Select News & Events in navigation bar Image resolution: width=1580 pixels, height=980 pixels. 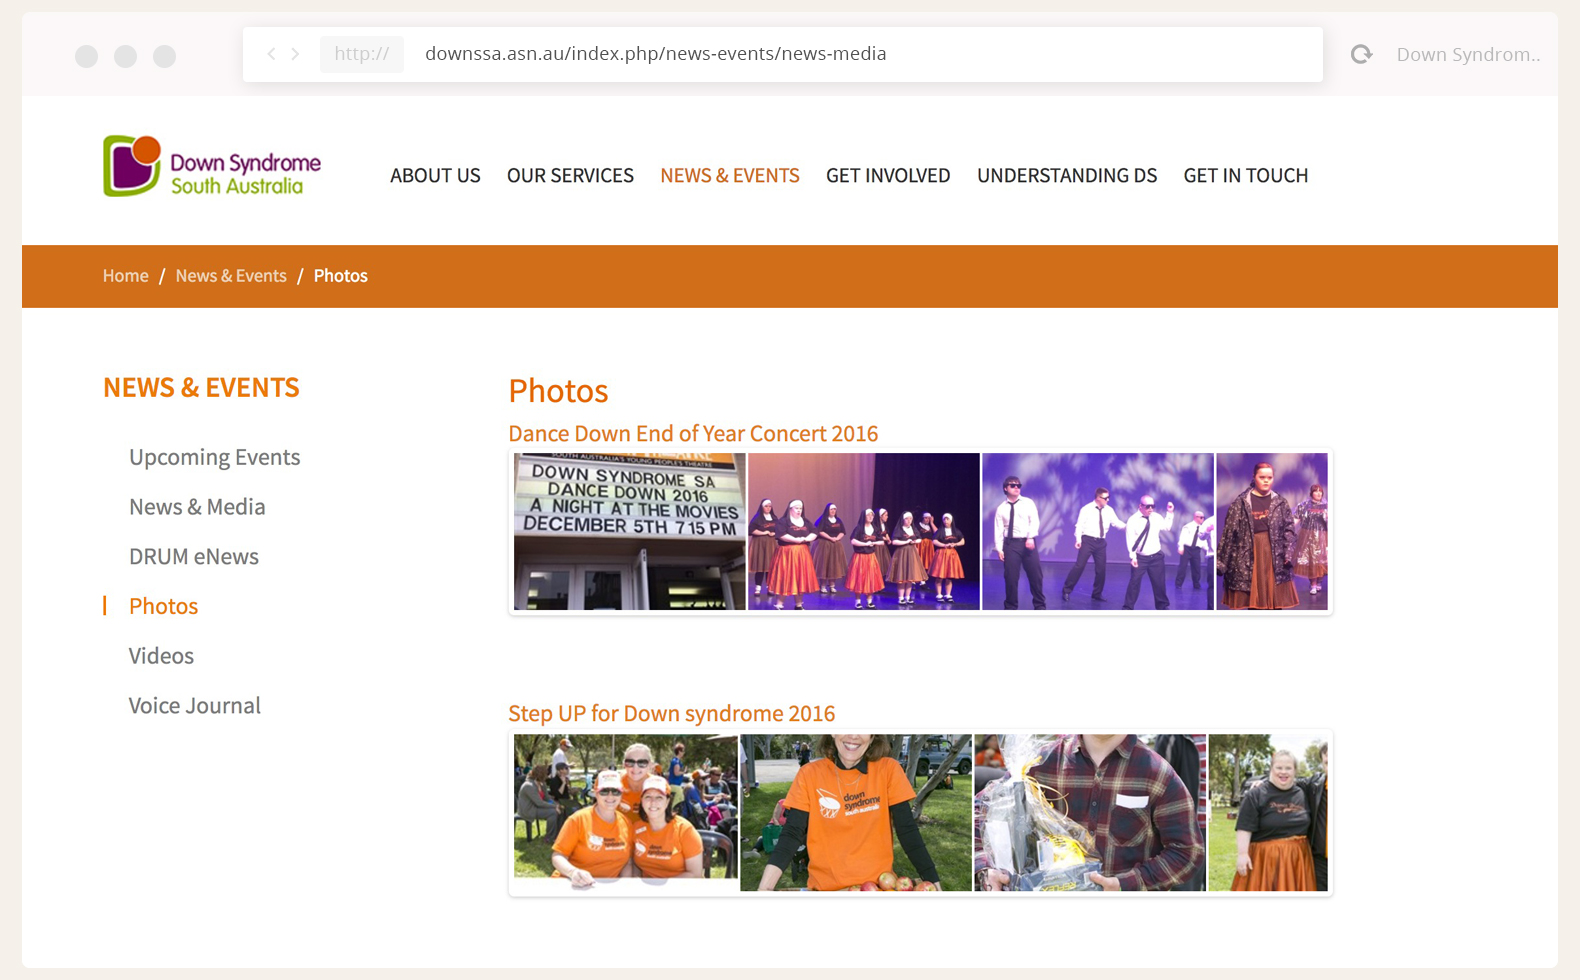(x=729, y=176)
